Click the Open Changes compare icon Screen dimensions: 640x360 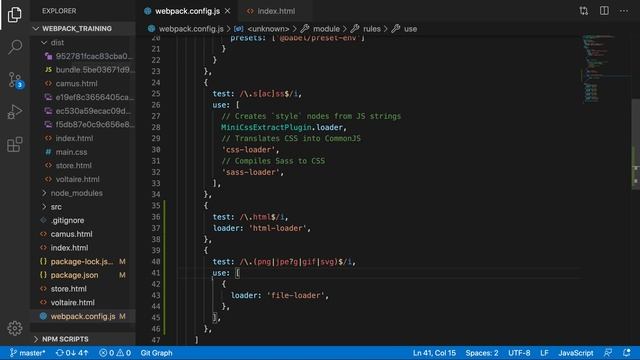584,11
